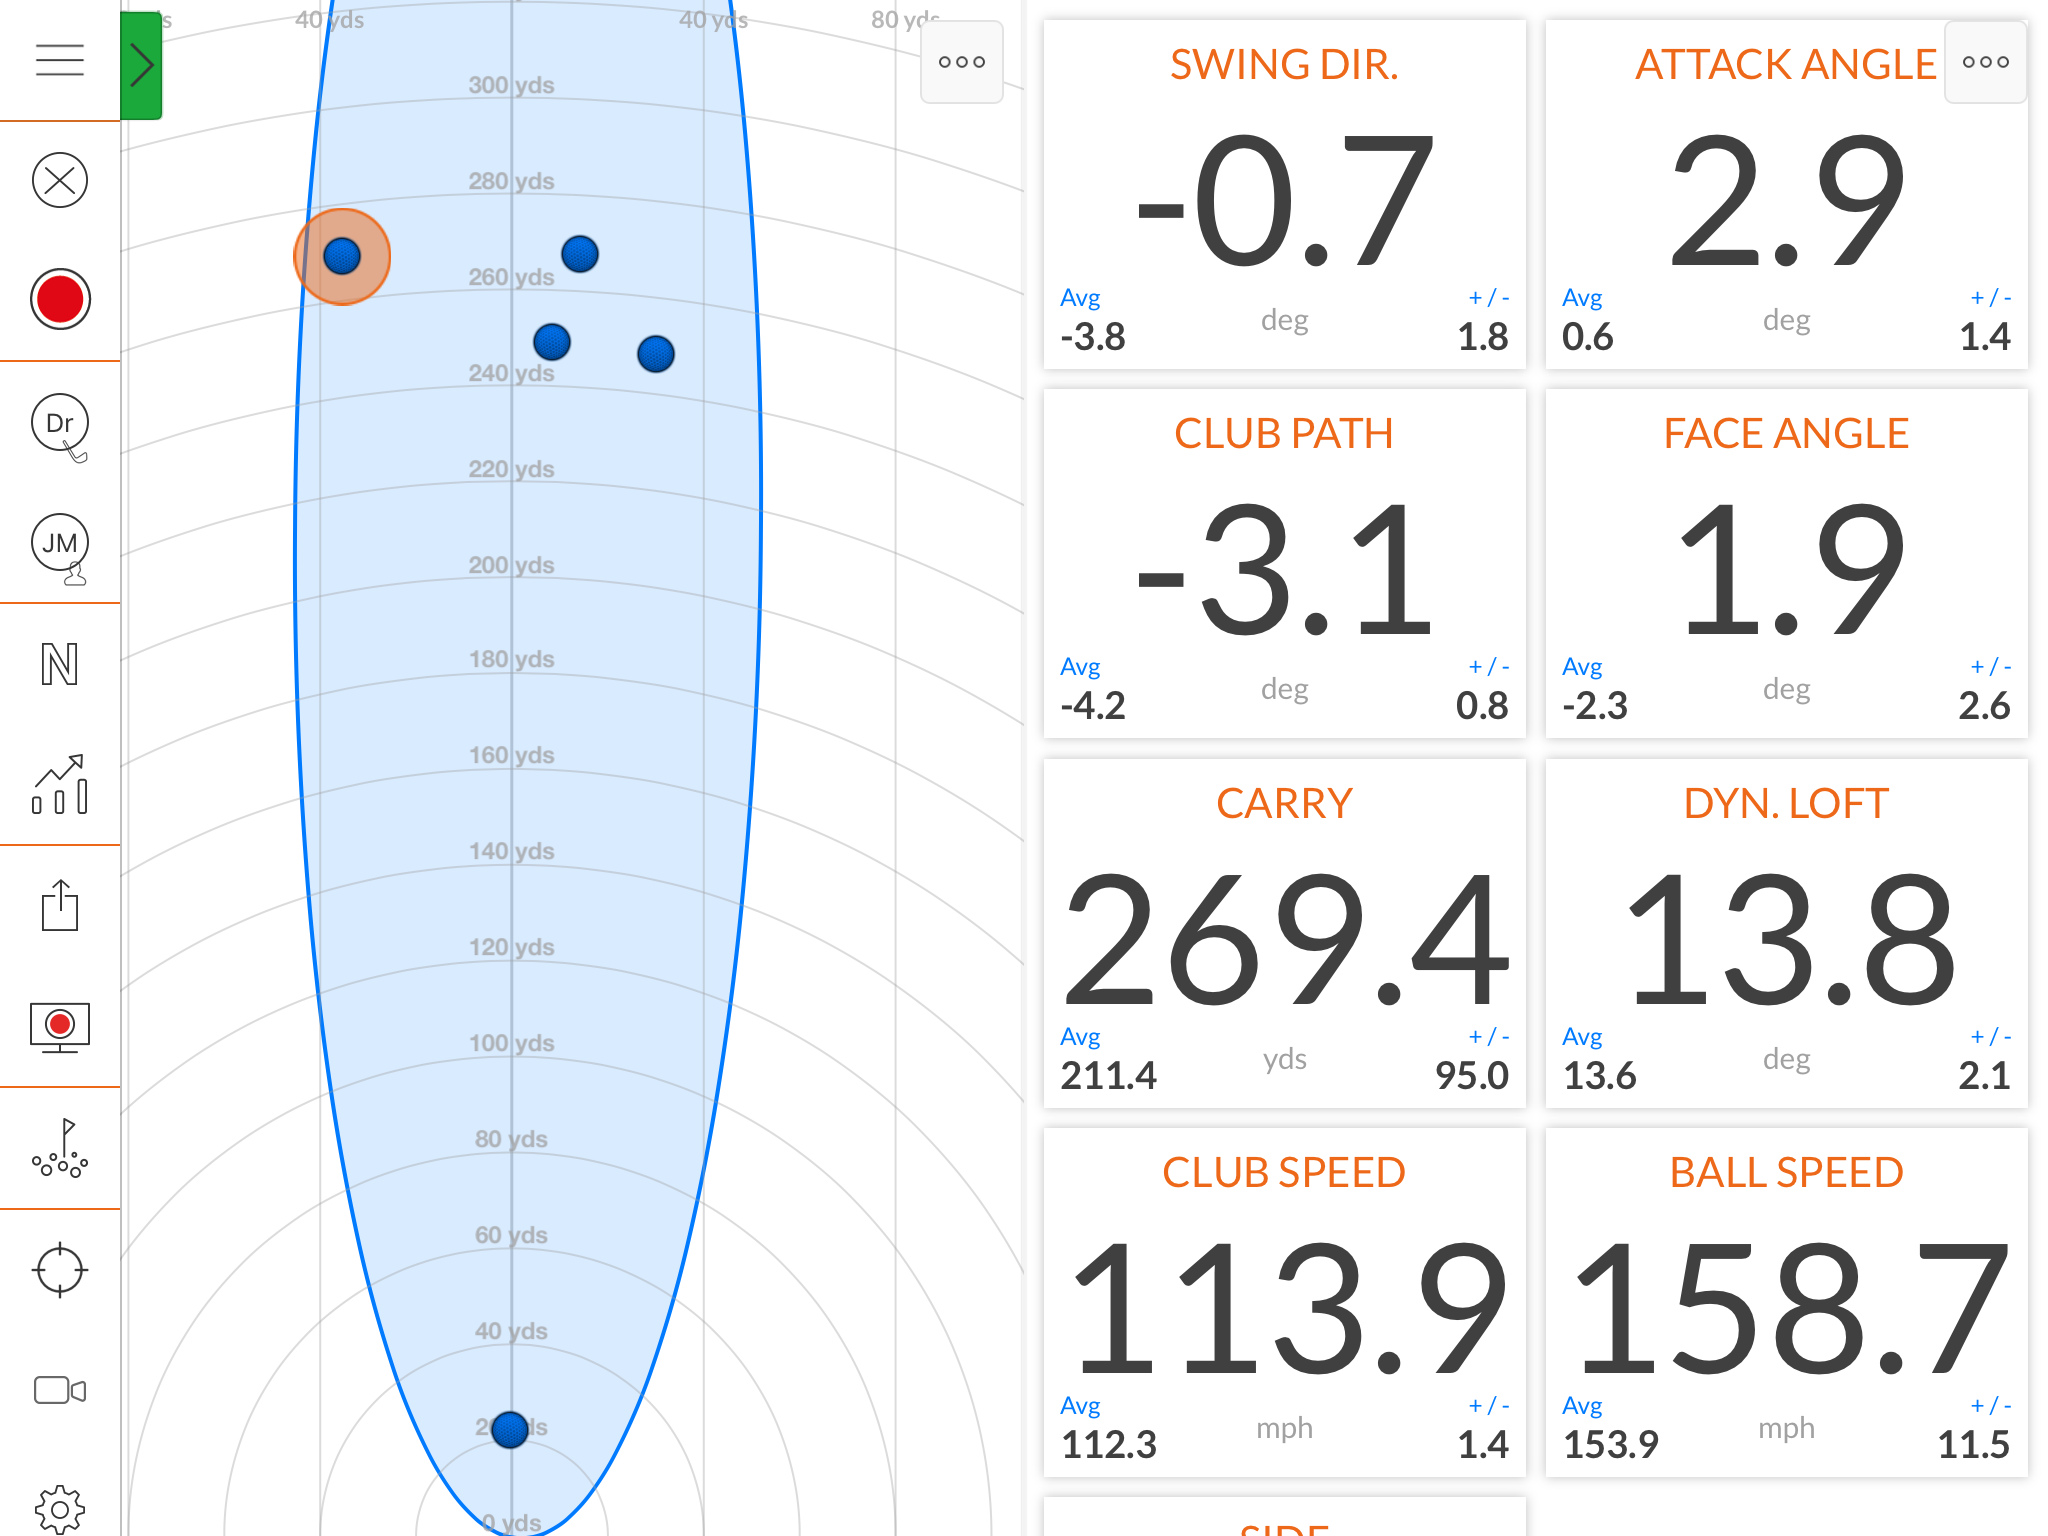Open the screen recording monitor icon
The width and height of the screenshot is (2048, 1536).
[60, 1027]
